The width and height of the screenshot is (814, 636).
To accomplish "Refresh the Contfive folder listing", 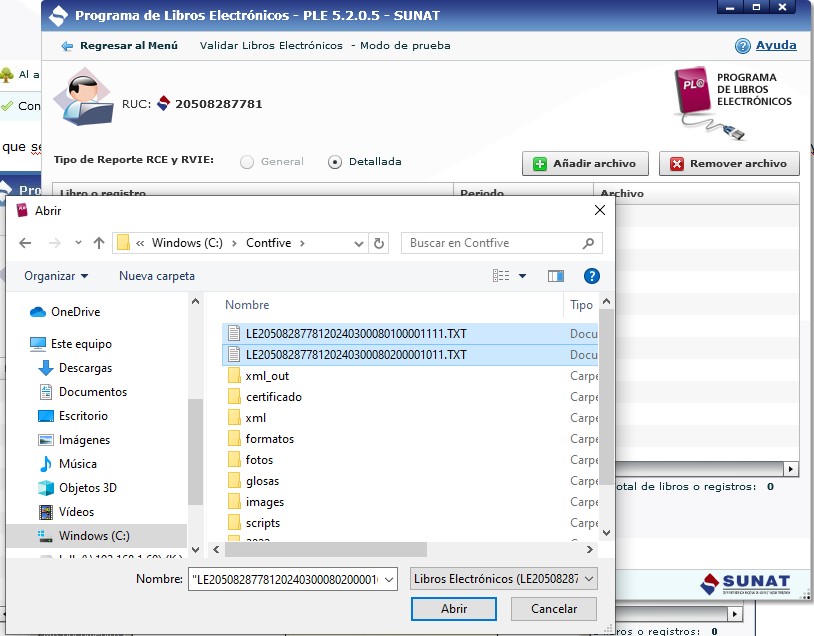I will [x=379, y=243].
